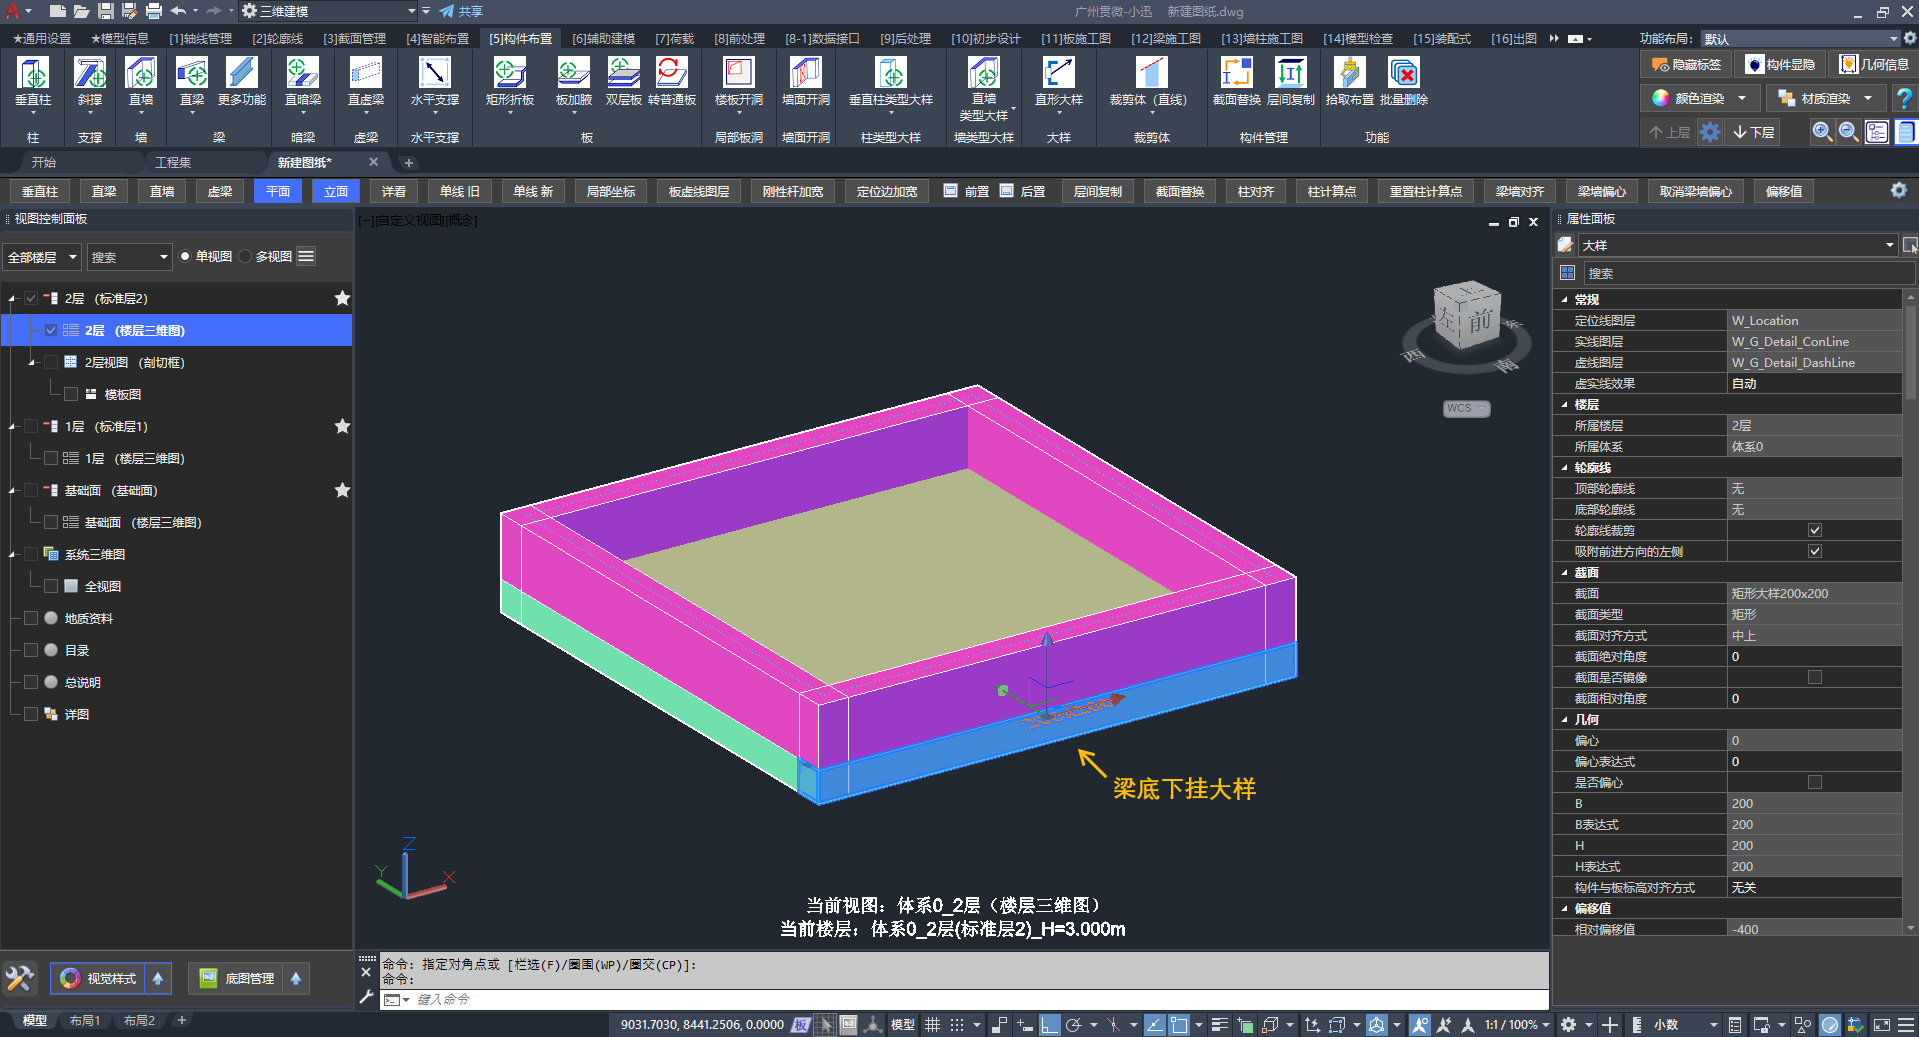
Task: Collapse the 常规 property section
Action: tap(1565, 300)
